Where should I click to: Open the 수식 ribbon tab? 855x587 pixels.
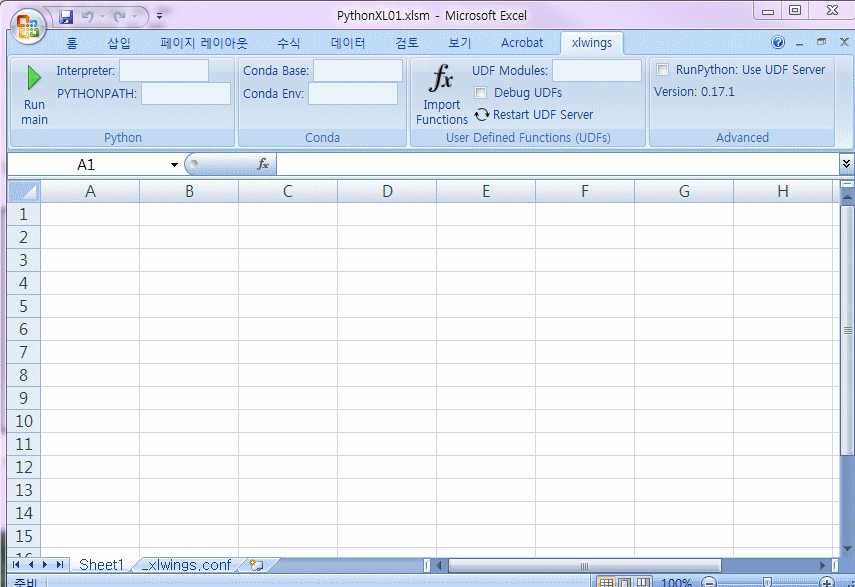[288, 43]
